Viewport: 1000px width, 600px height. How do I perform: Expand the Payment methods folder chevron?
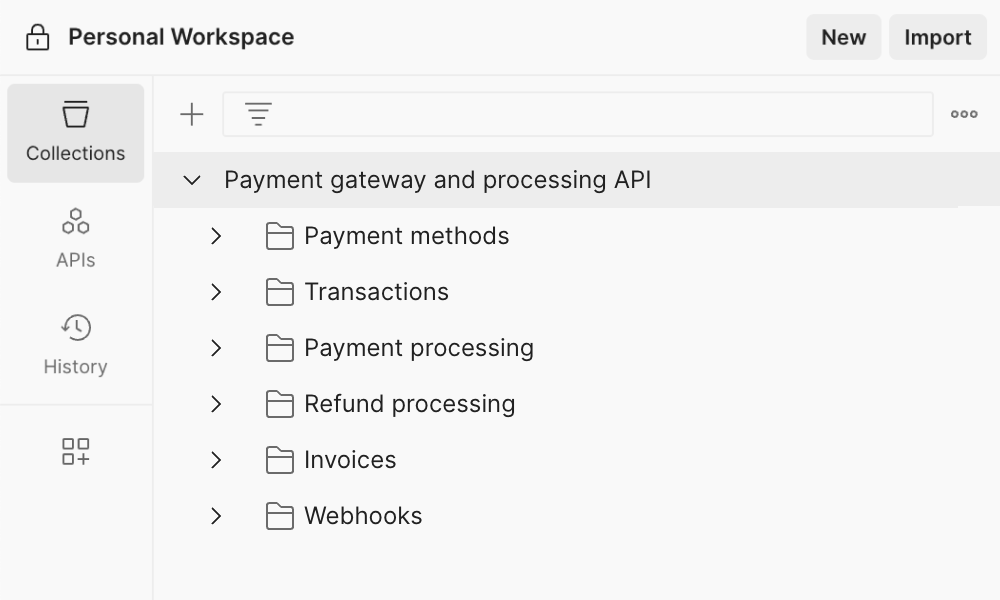[216, 236]
